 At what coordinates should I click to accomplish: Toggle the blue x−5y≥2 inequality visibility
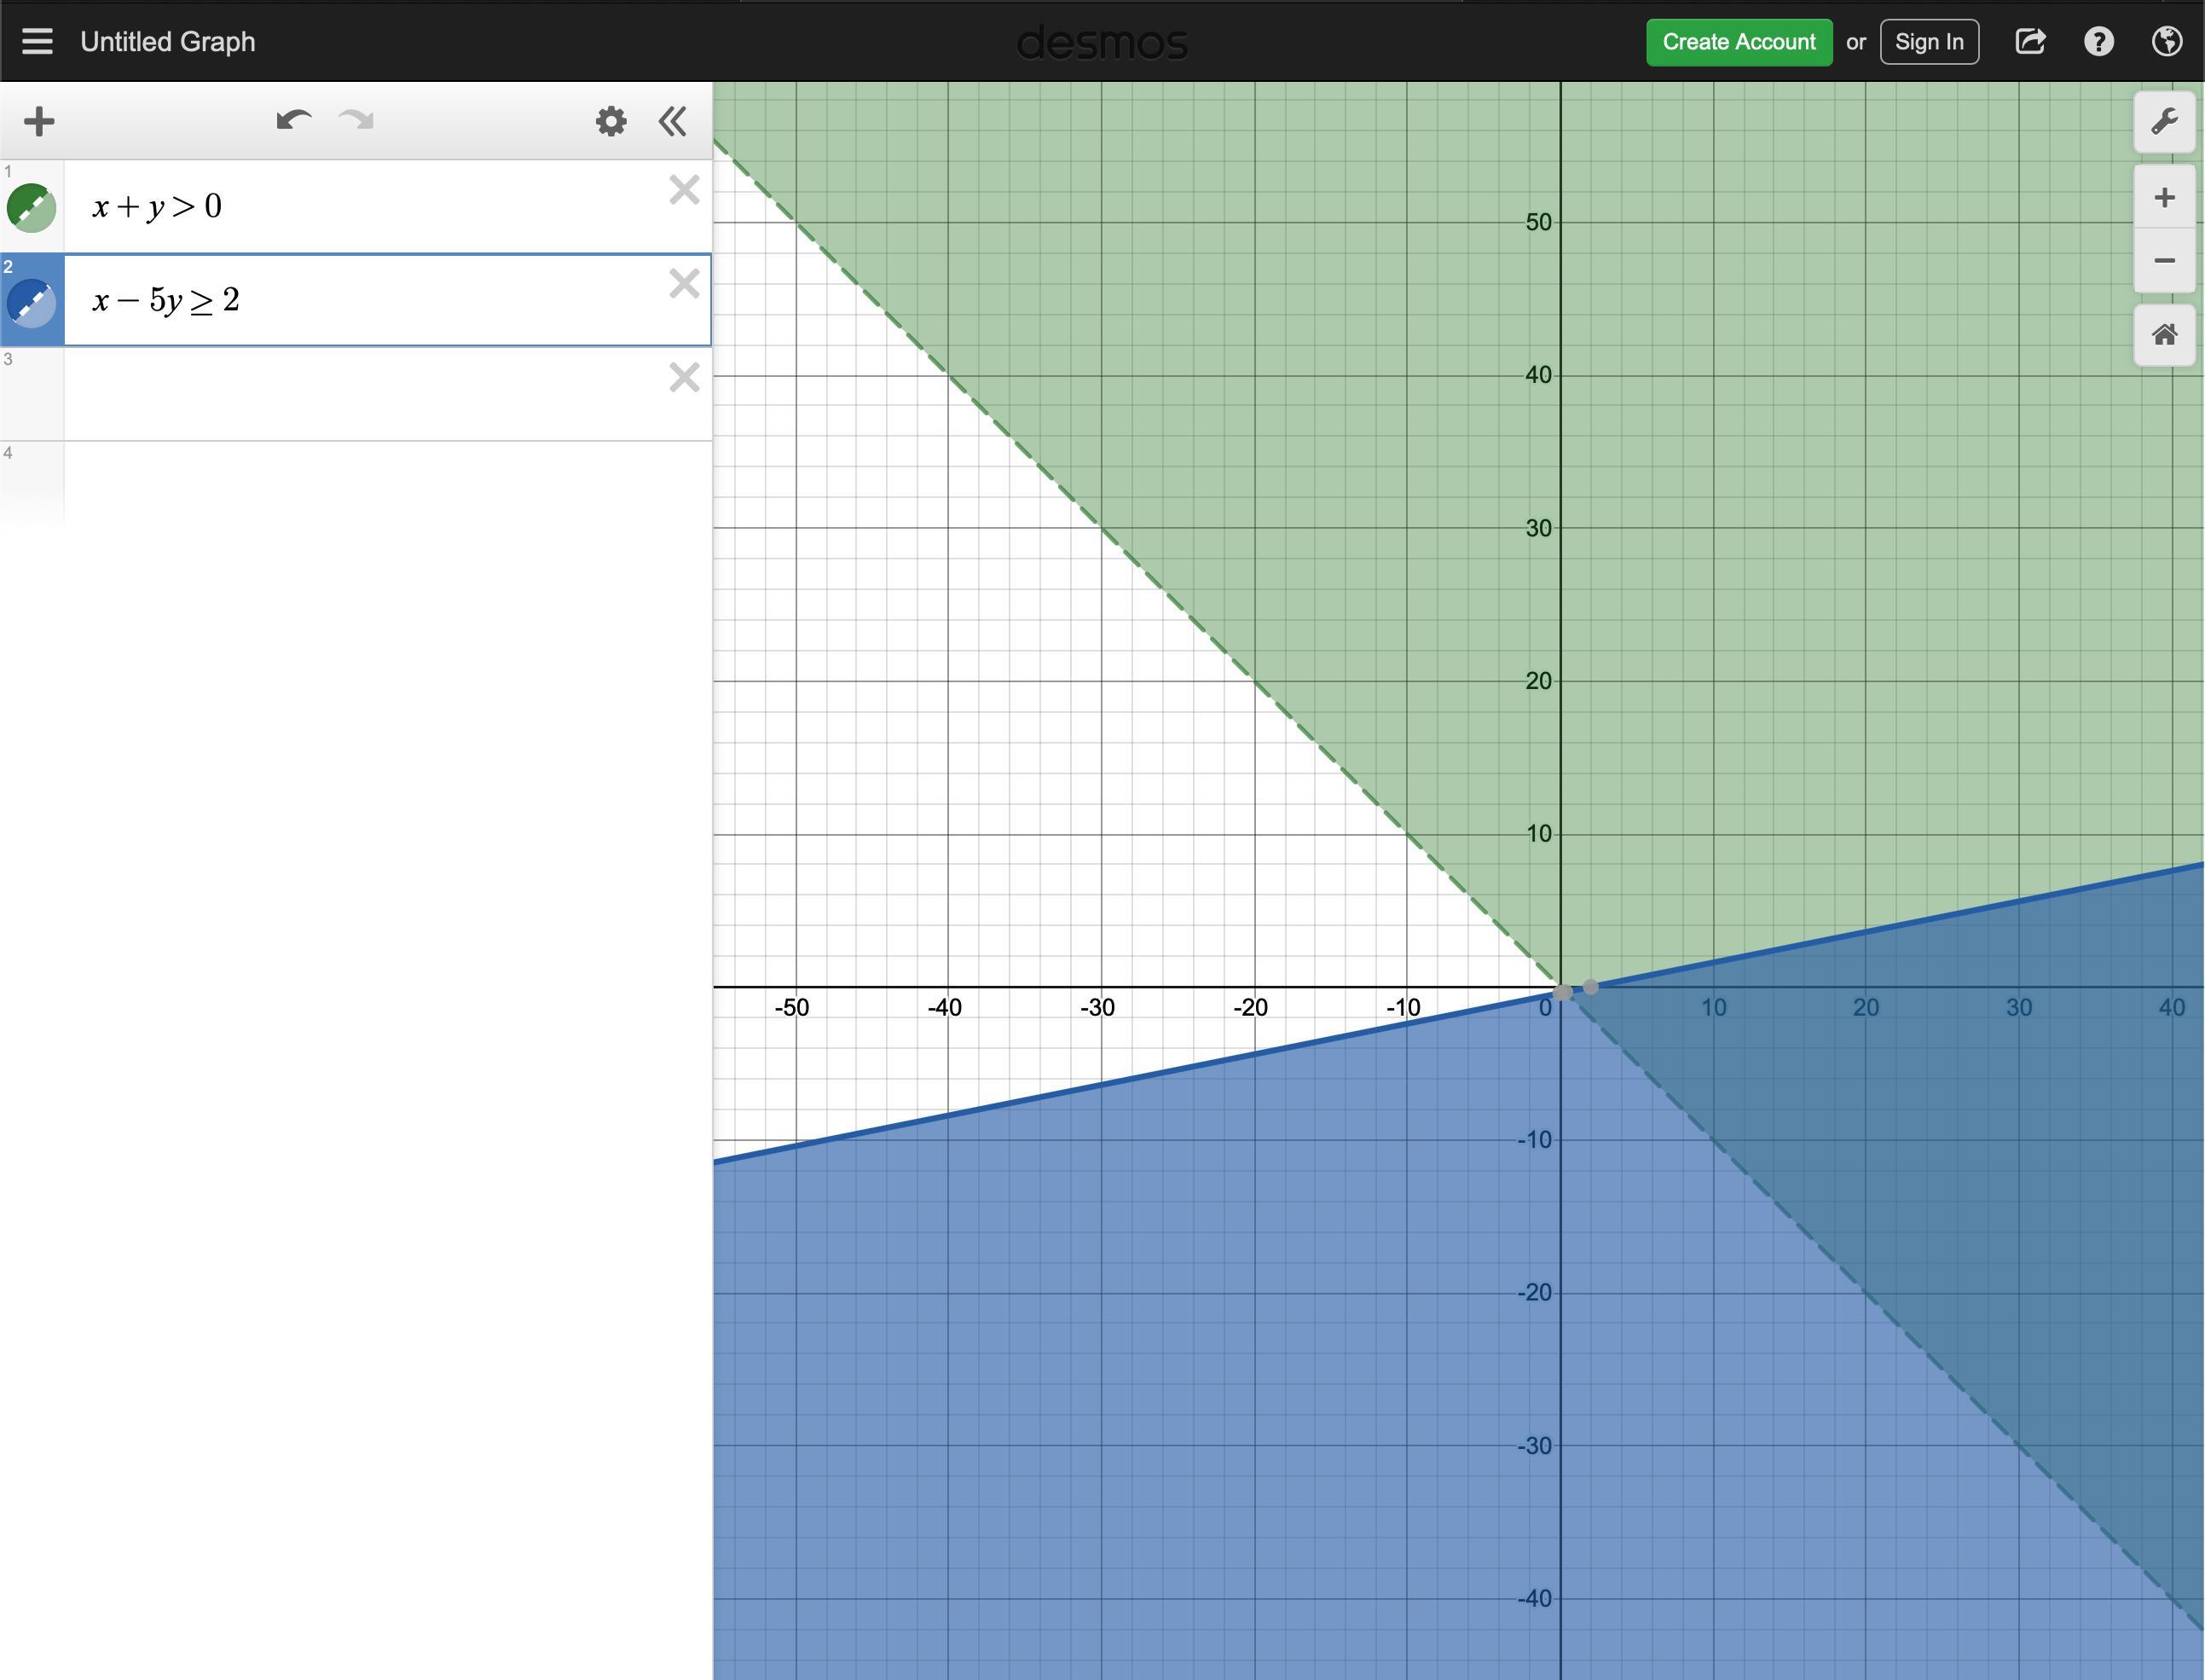click(x=32, y=303)
